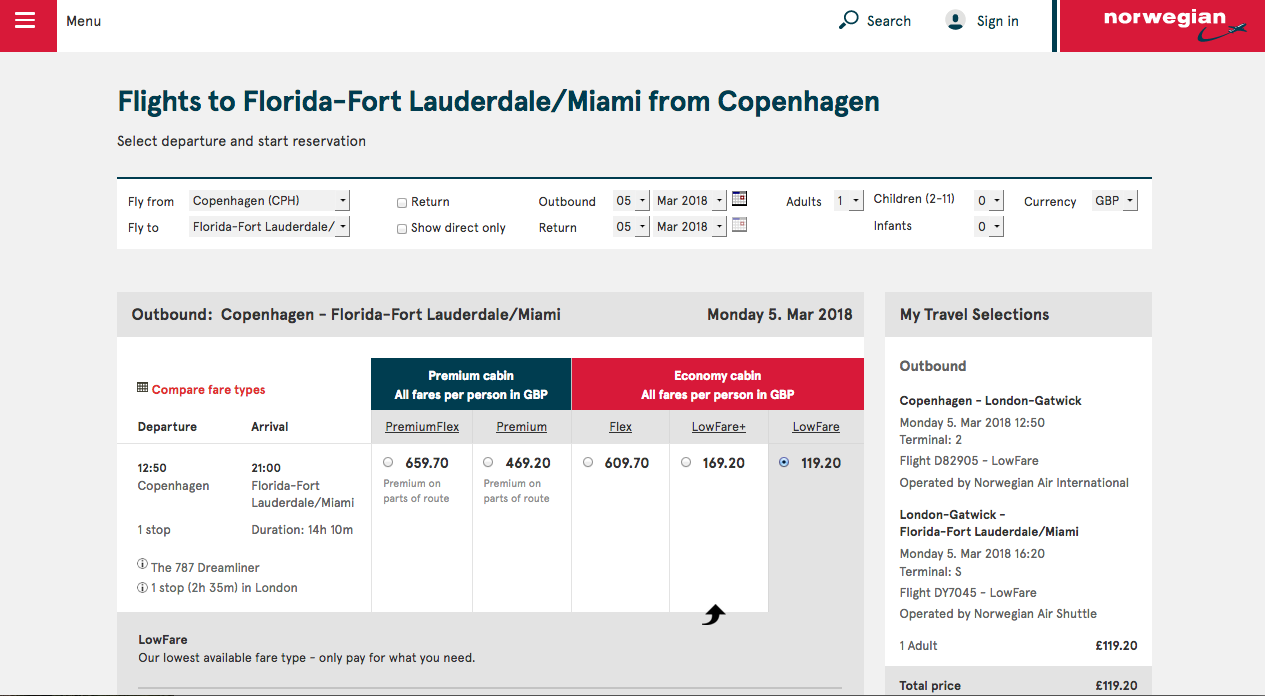Click the Premium cabin header
The image size is (1265, 696).
[471, 385]
